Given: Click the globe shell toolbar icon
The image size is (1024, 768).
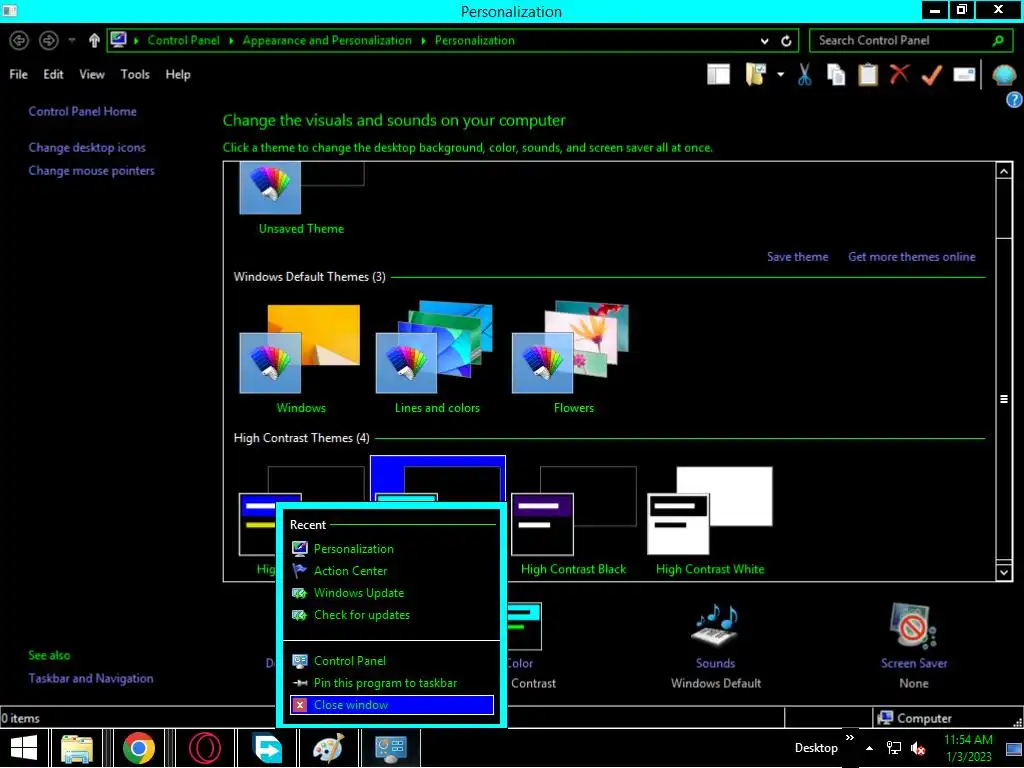Looking at the screenshot, I should (1004, 75).
